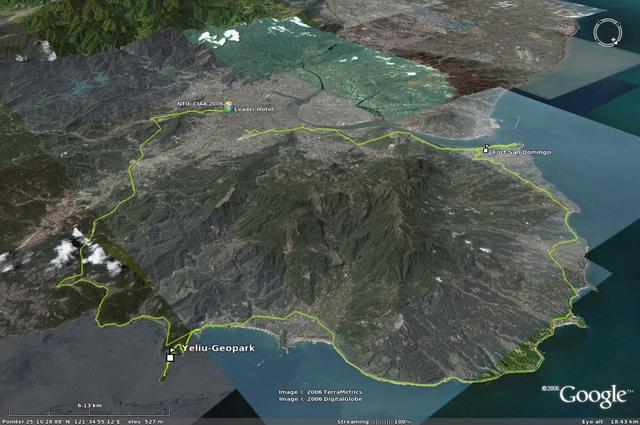The image size is (640, 425).
Task: Click the Leader Hotel placemark icon
Action: click(228, 106)
